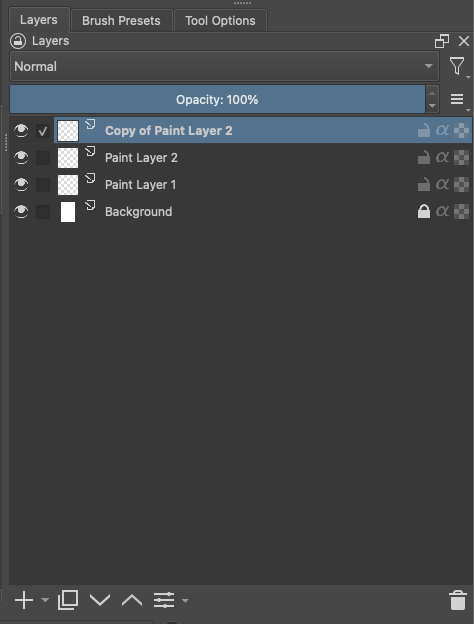
Task: Lock the Paint Layer 1 layer
Action: pos(424,185)
